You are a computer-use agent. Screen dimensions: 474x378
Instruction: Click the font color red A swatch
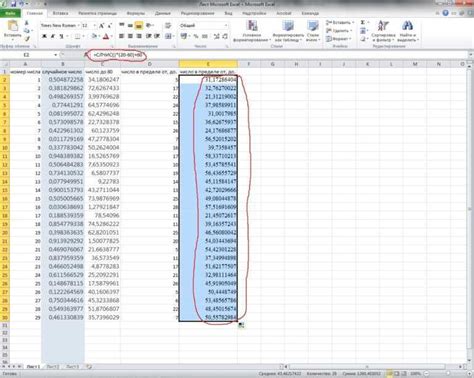point(106,36)
